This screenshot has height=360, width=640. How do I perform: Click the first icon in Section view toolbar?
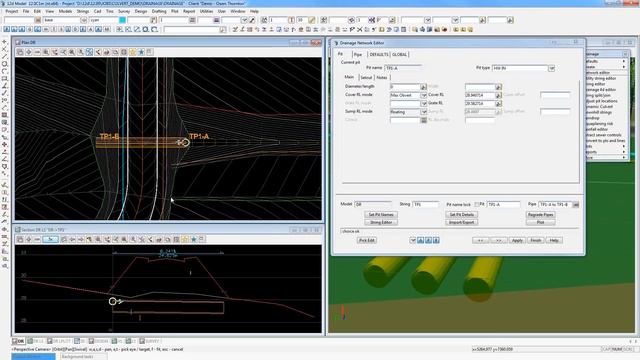(x=20, y=239)
